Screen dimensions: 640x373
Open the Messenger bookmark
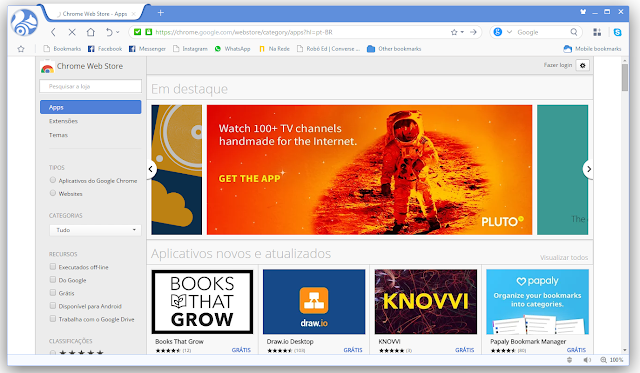(147, 49)
